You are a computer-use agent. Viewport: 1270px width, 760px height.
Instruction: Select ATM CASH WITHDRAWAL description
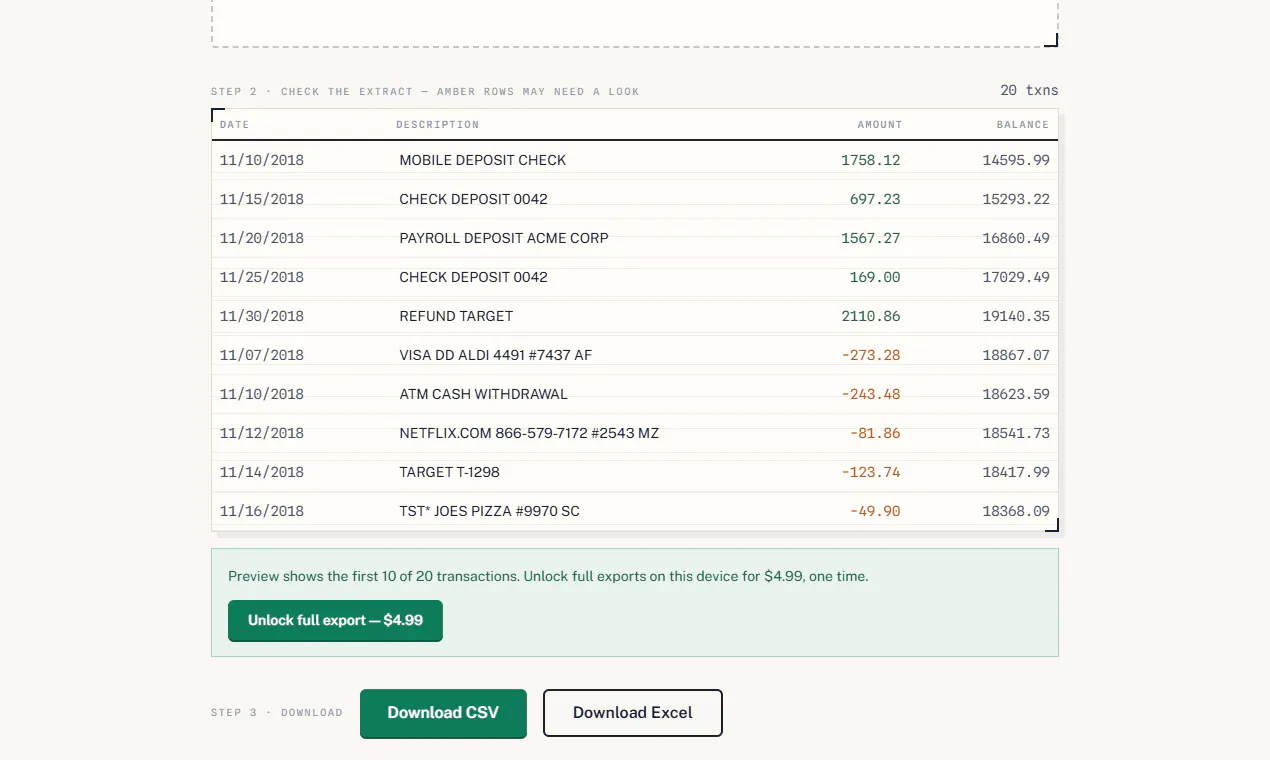coord(484,394)
